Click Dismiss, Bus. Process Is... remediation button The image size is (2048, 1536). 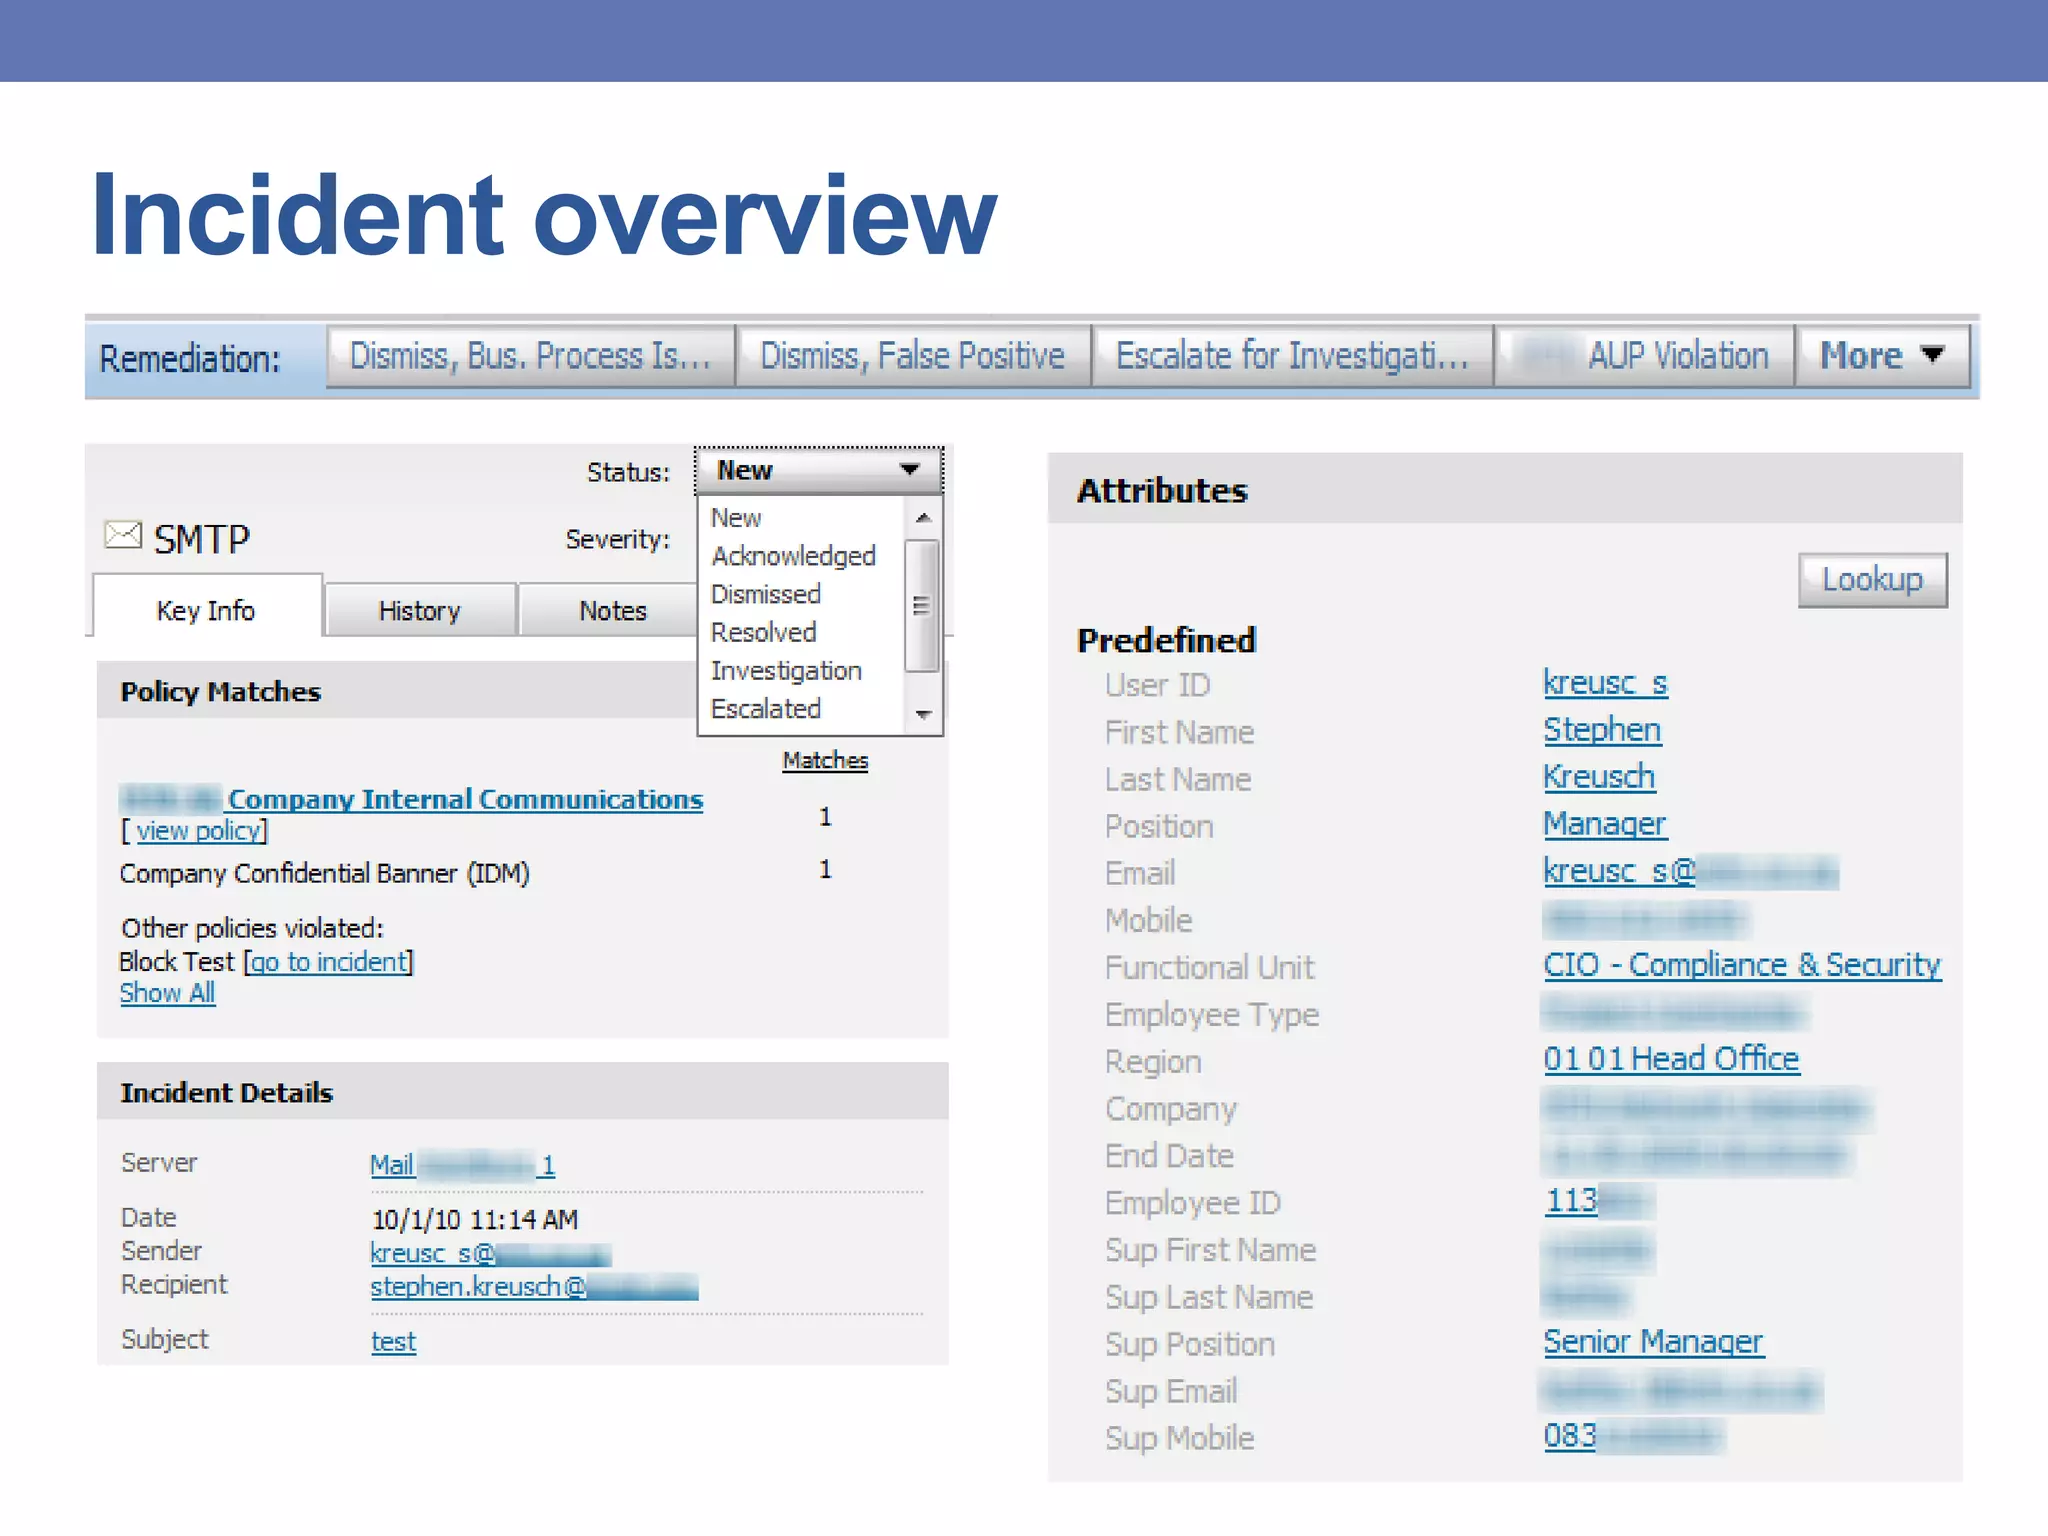coord(530,356)
